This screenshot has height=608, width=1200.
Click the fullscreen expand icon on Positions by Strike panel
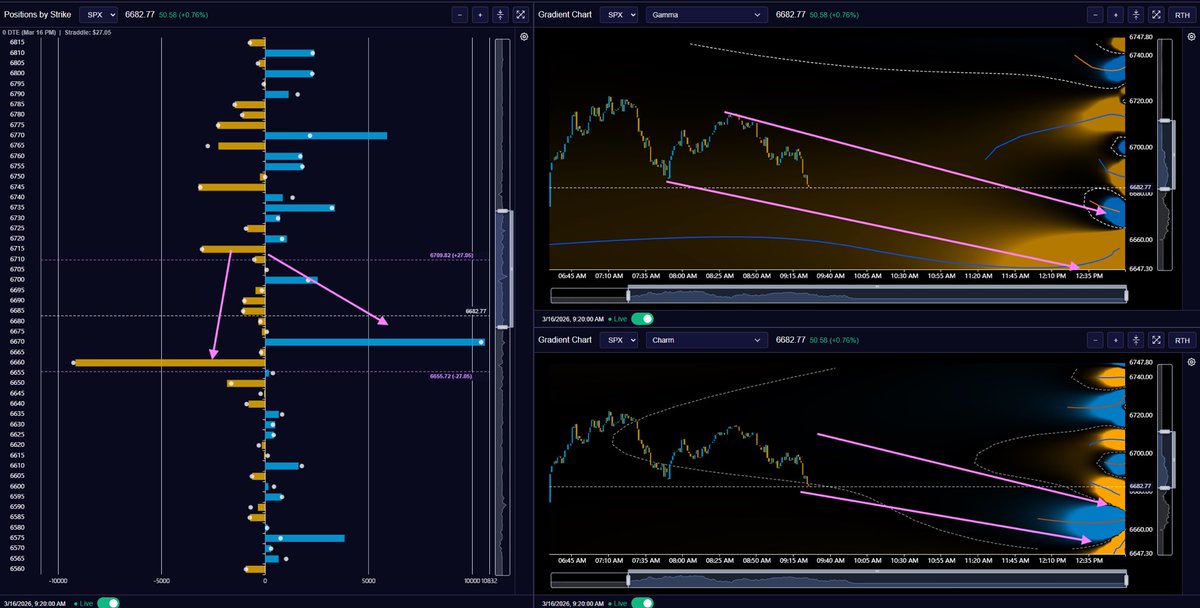tap(520, 14)
